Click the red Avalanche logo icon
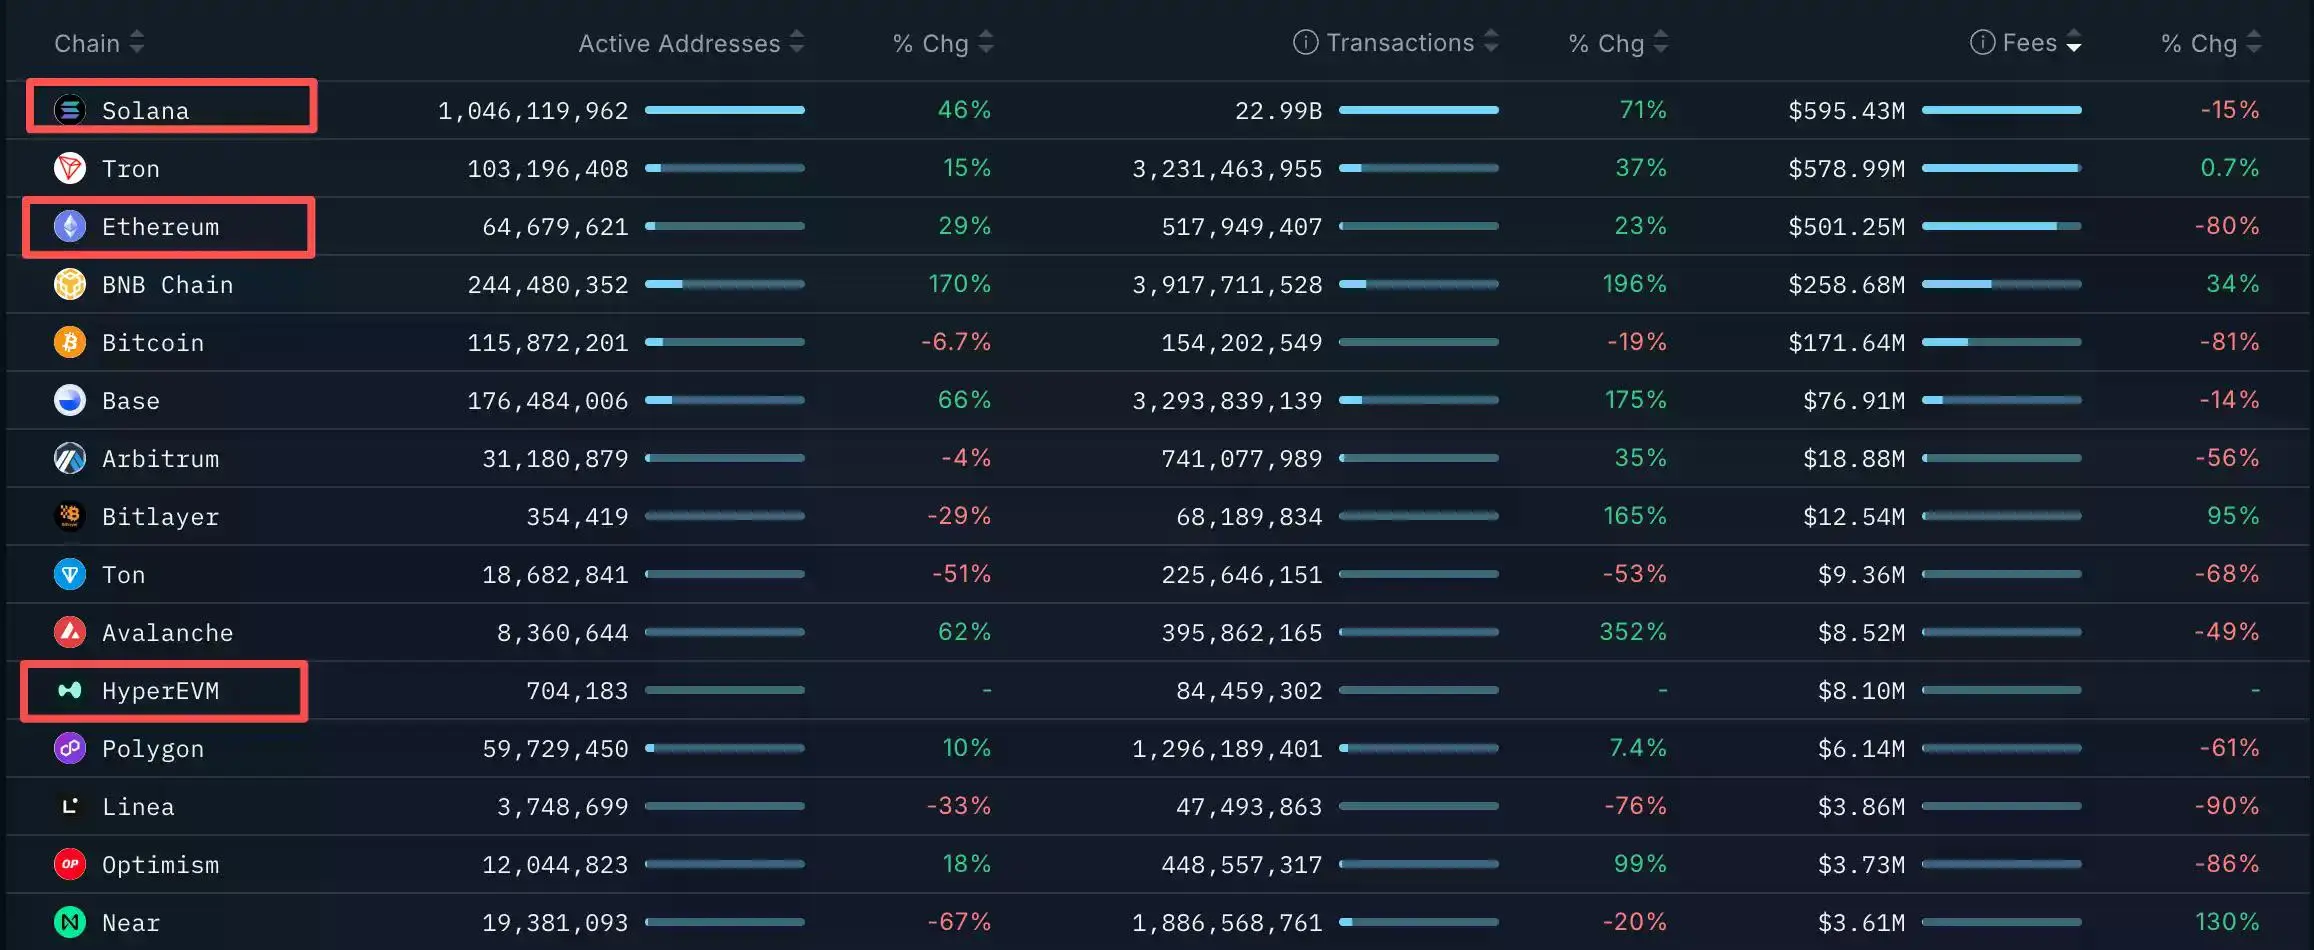Screen dimensions: 2314x950 [69, 632]
